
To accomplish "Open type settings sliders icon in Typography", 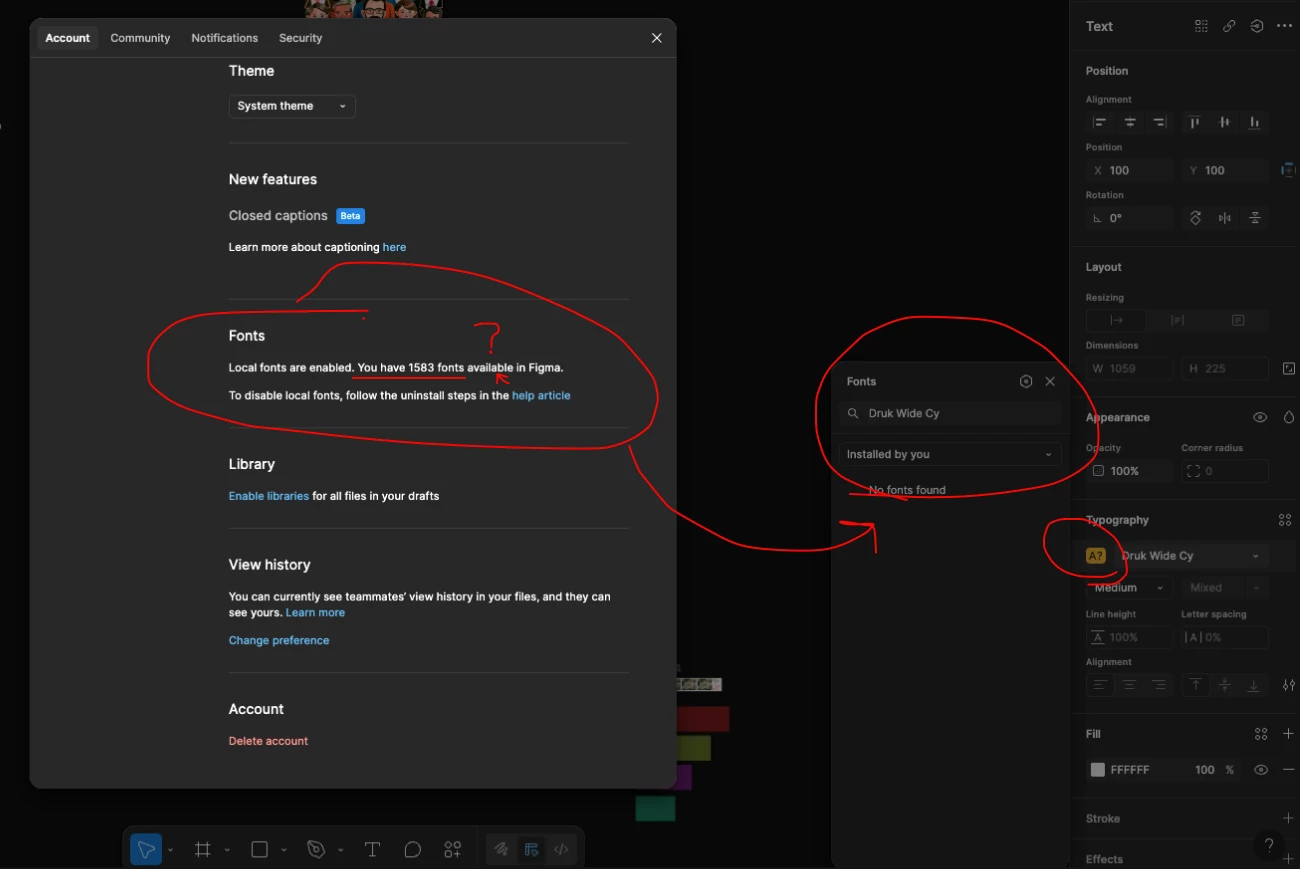I will pos(1289,685).
